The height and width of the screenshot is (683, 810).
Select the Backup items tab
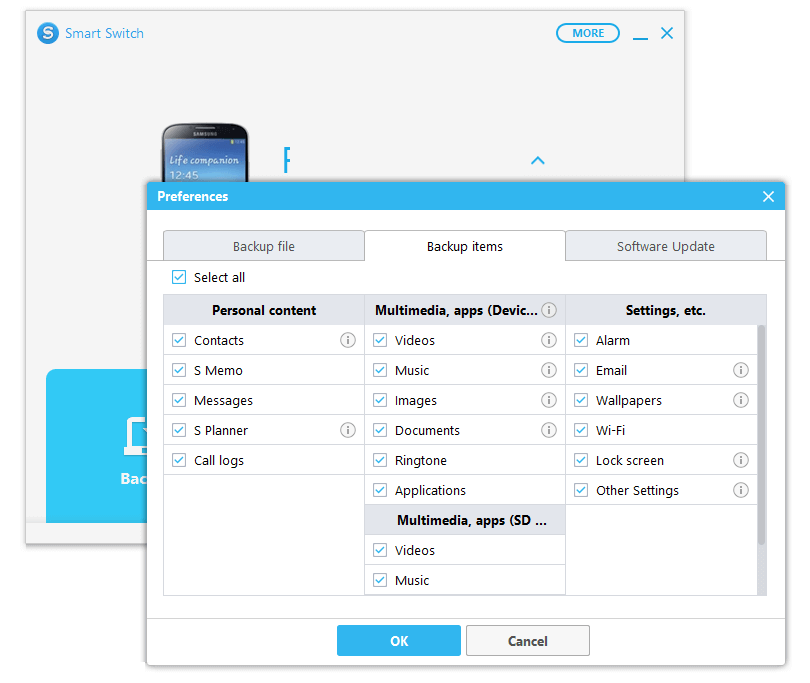tap(465, 246)
